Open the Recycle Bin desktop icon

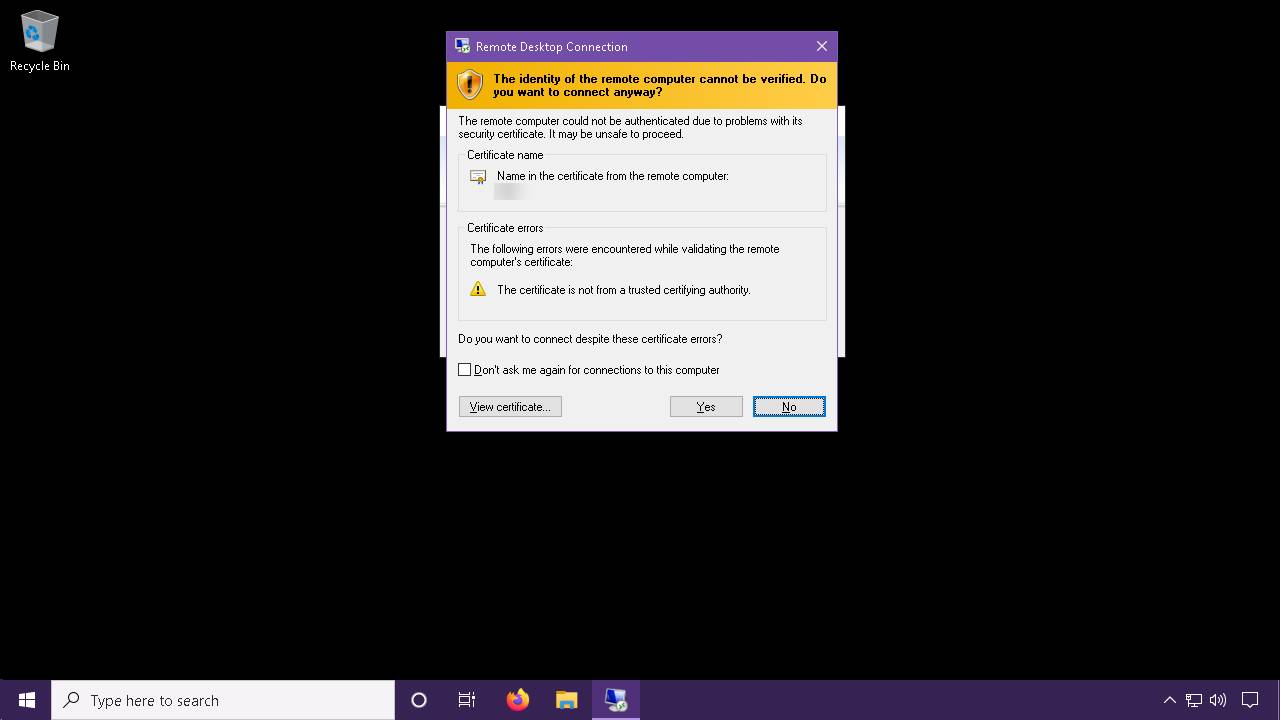pyautogui.click(x=39, y=41)
